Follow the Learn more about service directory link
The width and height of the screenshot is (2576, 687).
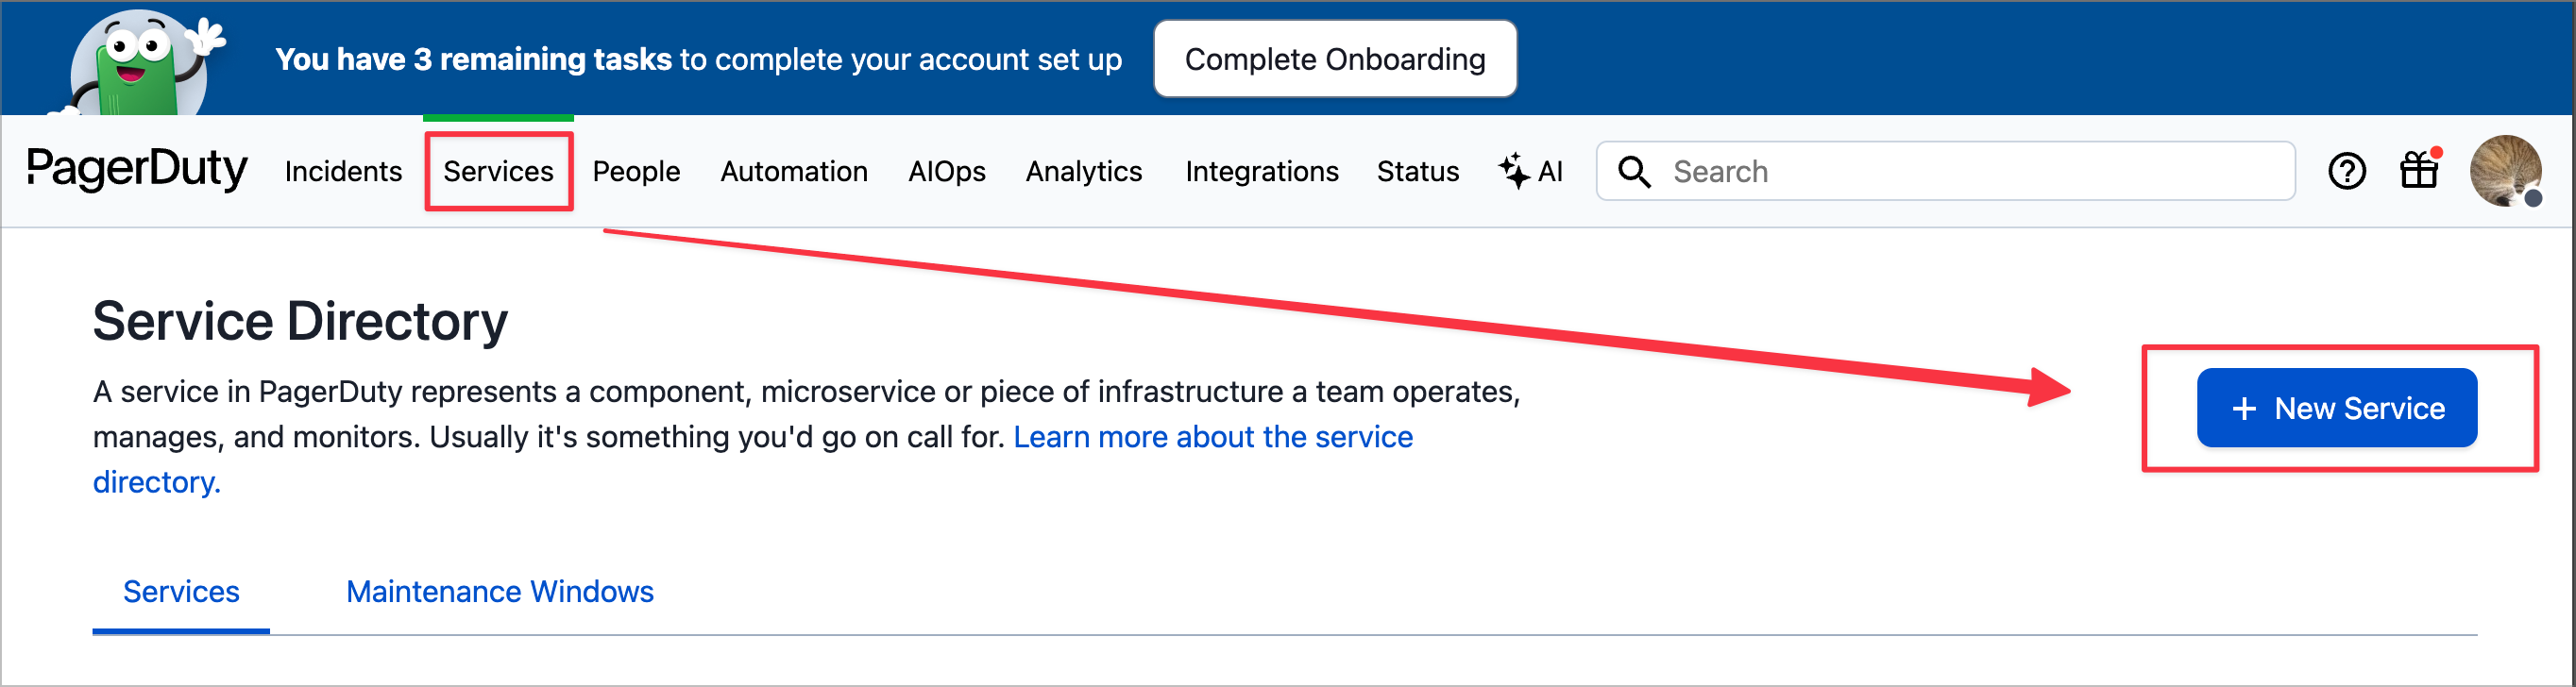tap(1212, 437)
